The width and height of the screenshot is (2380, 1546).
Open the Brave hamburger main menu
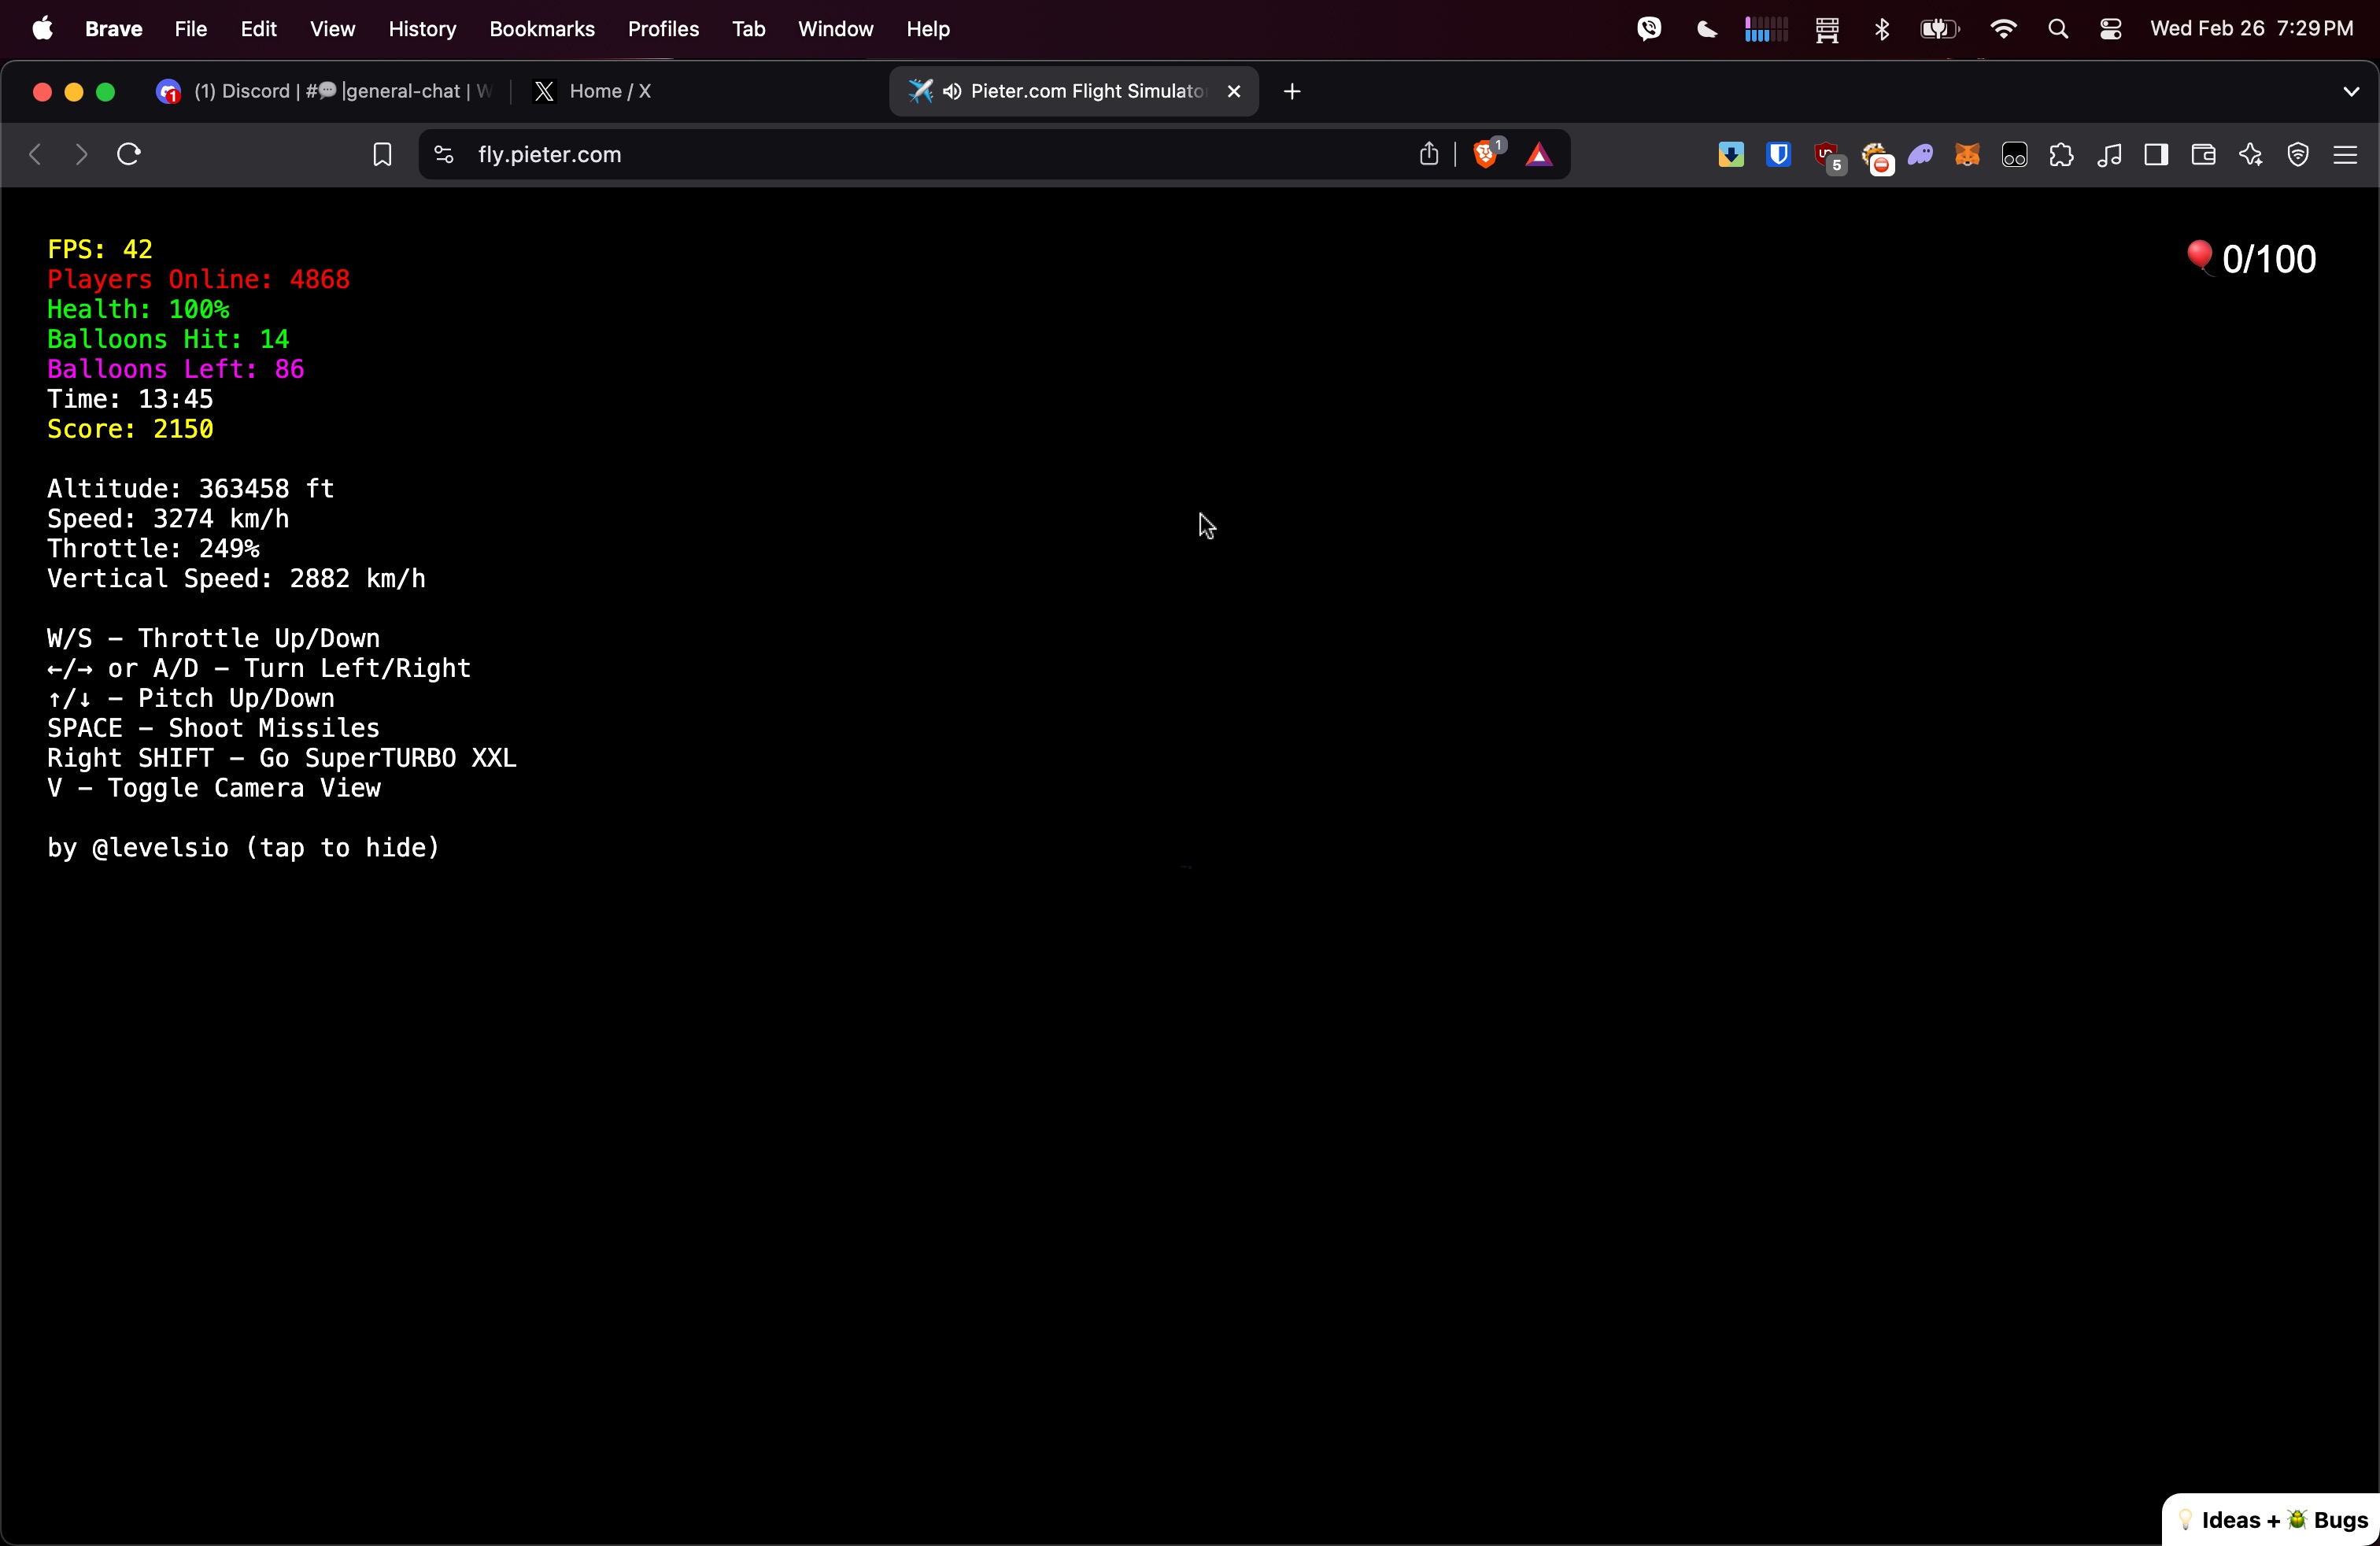coord(2345,155)
